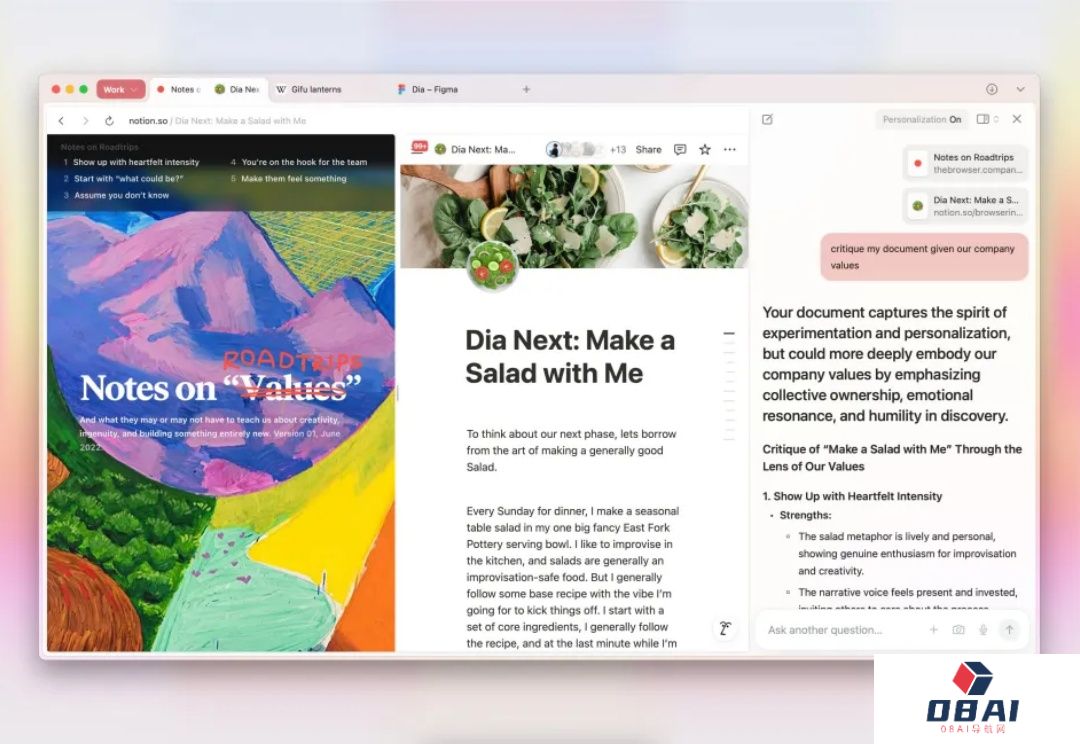Viewport: 1080px width, 744px height.
Task: Click the "Strengths:" bullet
Action: 805,515
